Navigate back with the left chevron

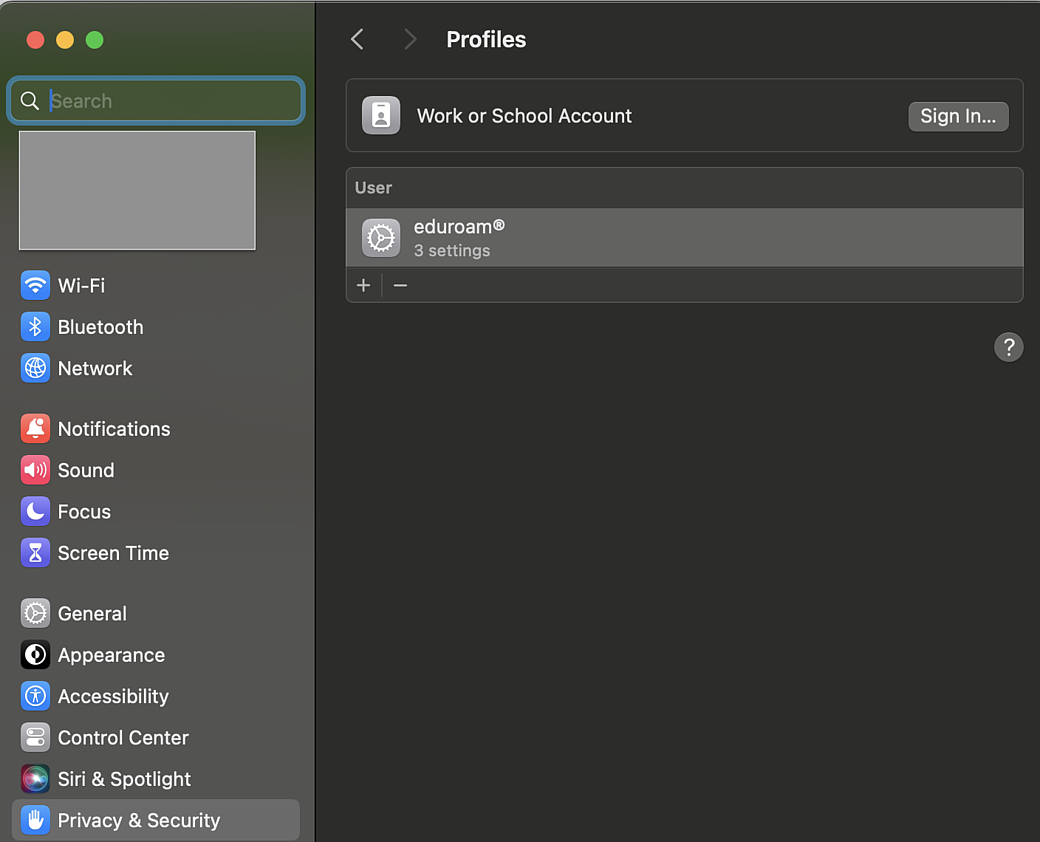pyautogui.click(x=357, y=39)
